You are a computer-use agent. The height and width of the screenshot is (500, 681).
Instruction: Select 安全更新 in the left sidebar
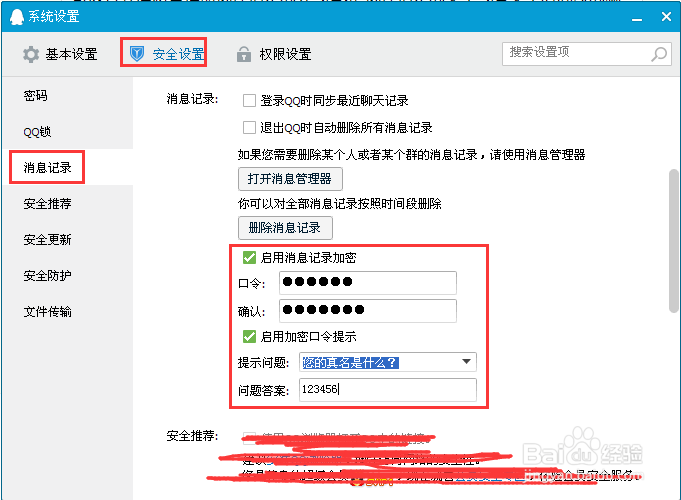click(x=47, y=239)
